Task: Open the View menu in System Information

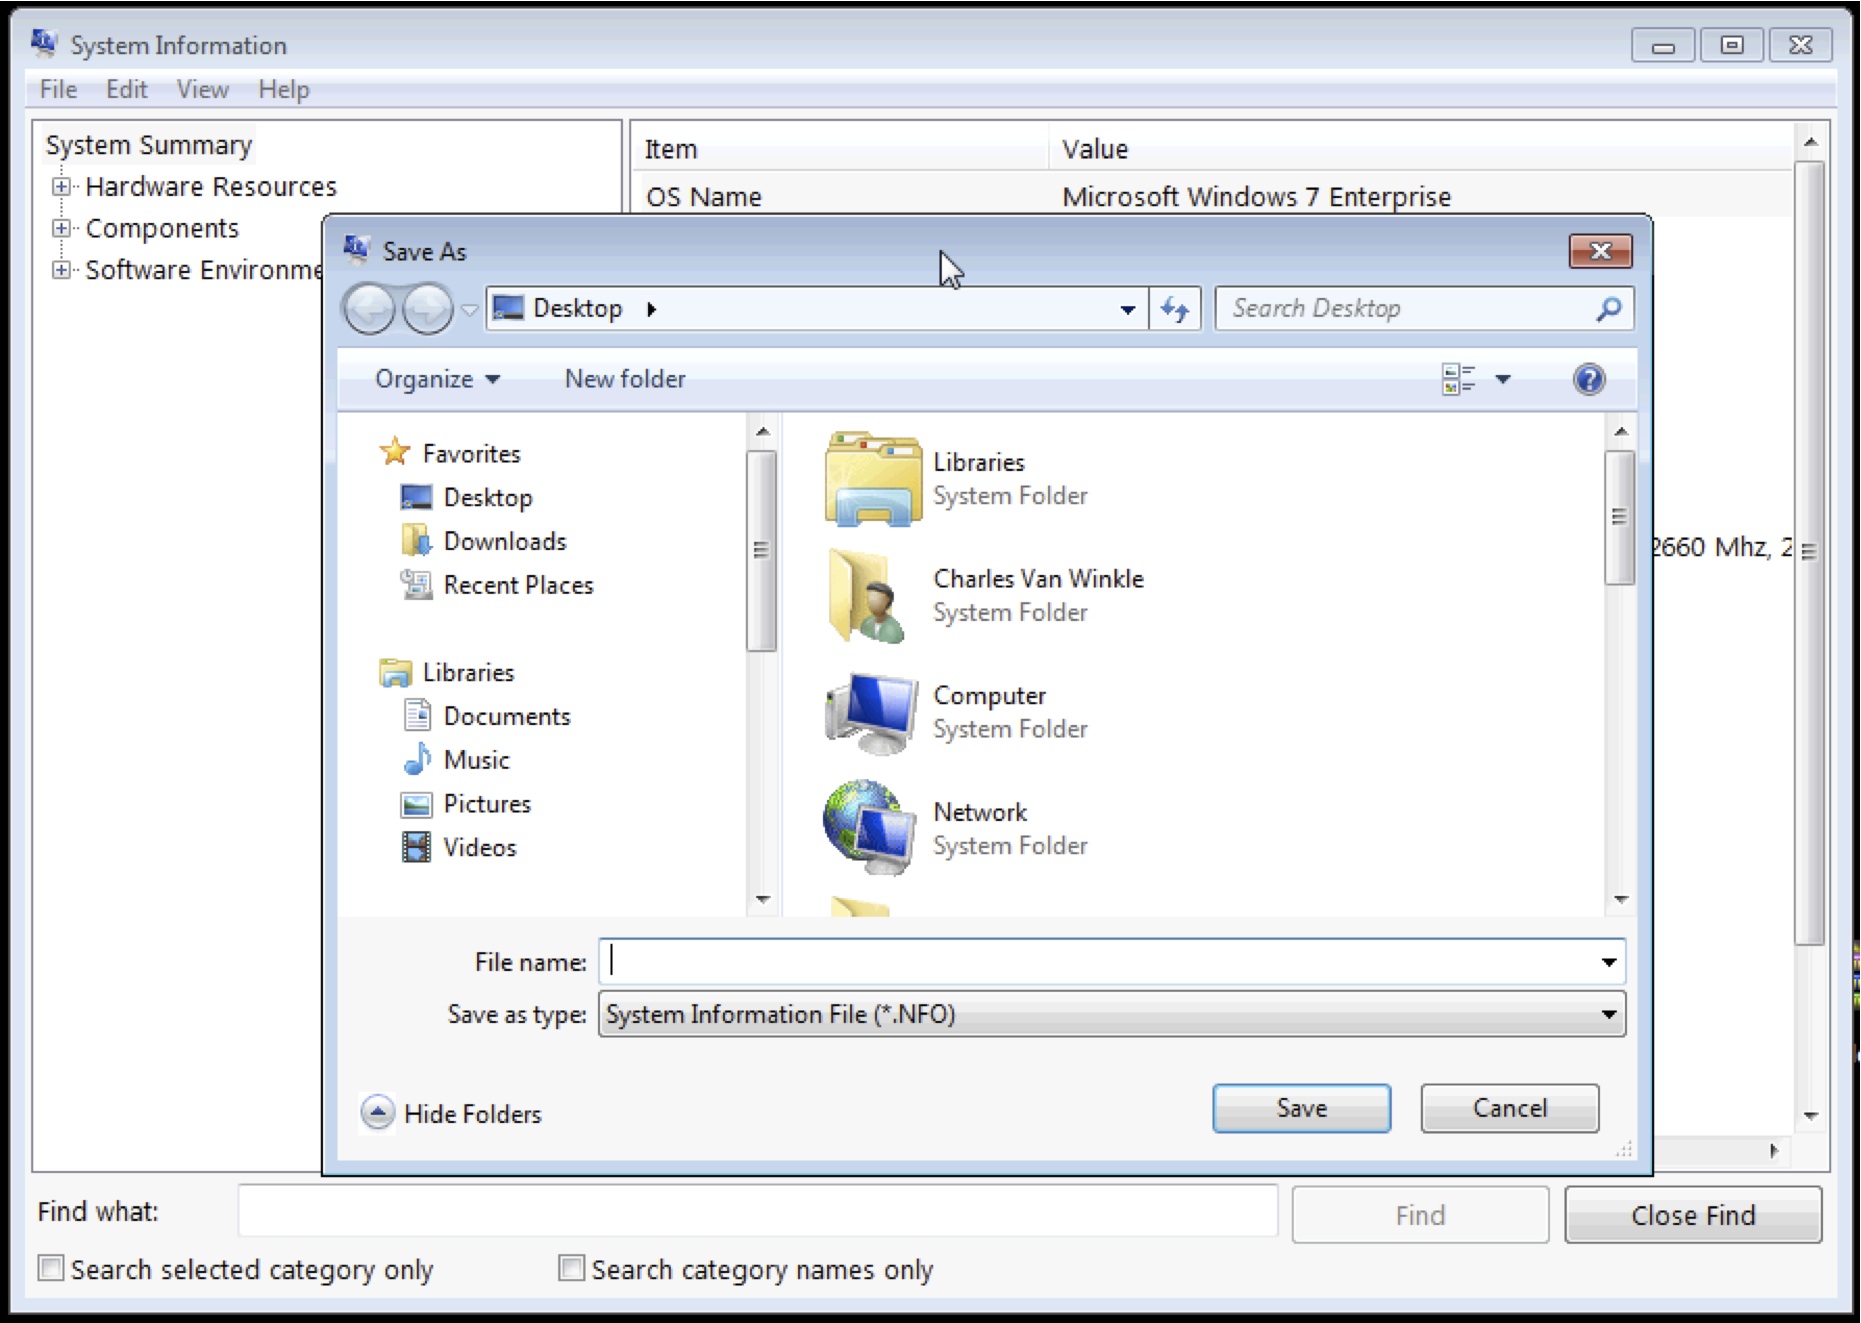Action: [203, 89]
